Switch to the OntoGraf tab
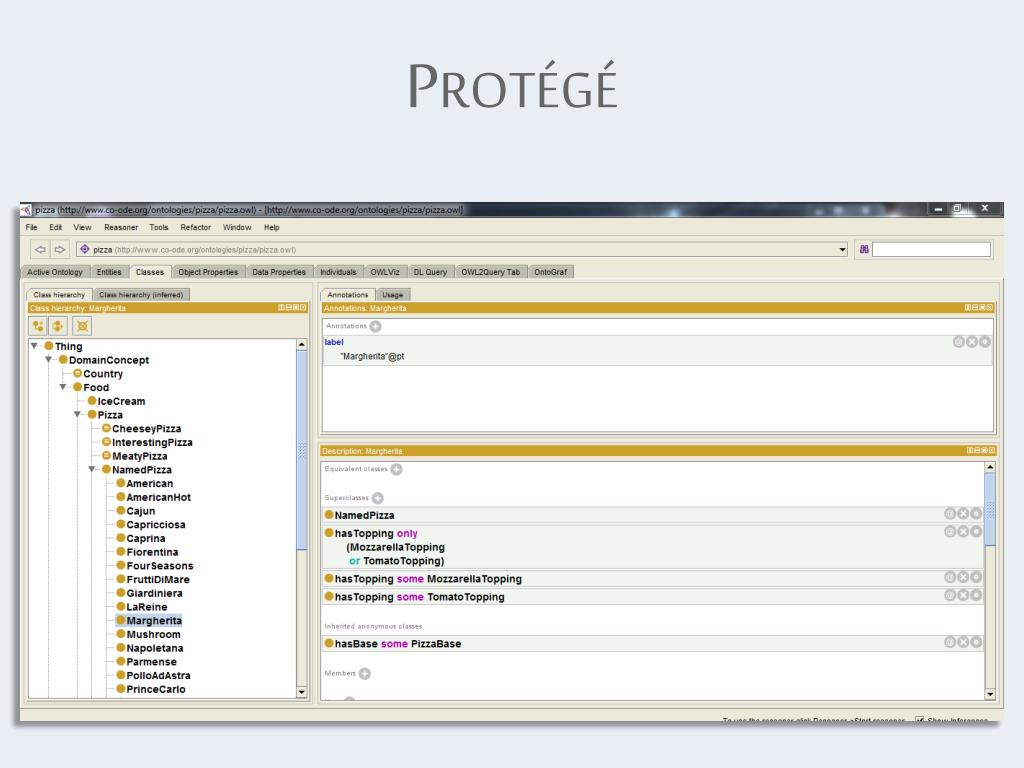1024x768 pixels. coord(551,272)
